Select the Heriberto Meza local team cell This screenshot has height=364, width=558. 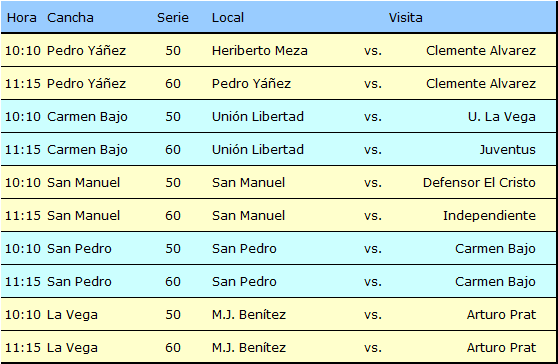coord(259,51)
